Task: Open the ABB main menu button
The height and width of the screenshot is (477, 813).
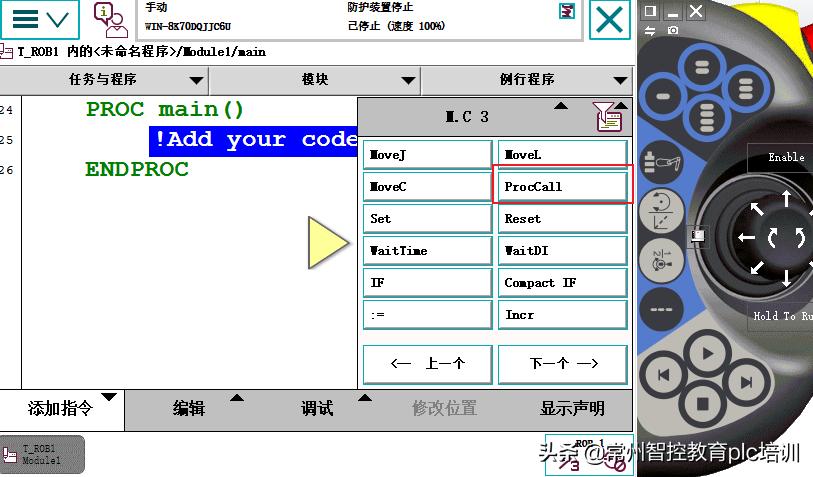Action: pos(39,20)
